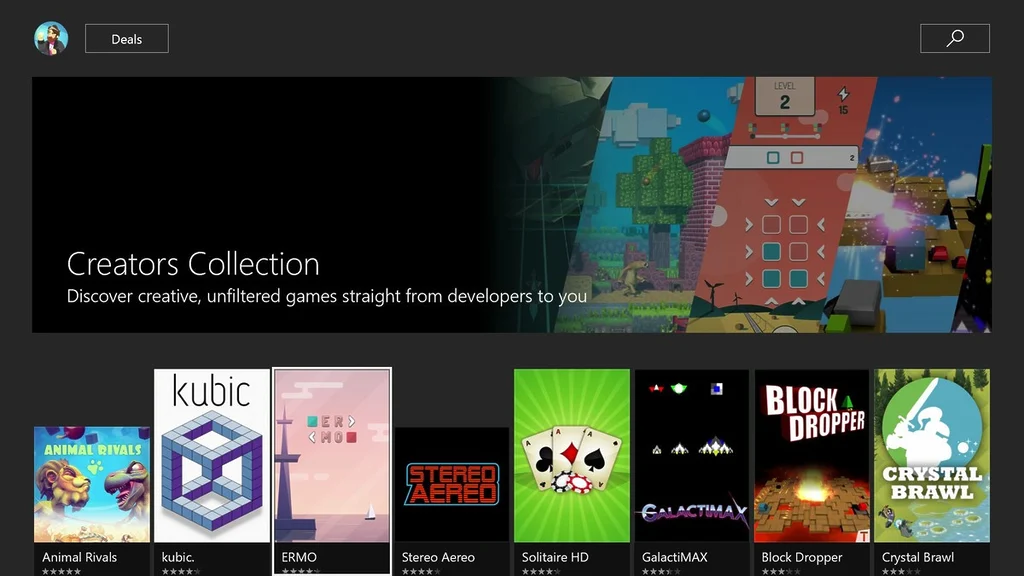The height and width of the screenshot is (576, 1024).
Task: Select the Crystal Brawl game cover
Action: [x=932, y=455]
